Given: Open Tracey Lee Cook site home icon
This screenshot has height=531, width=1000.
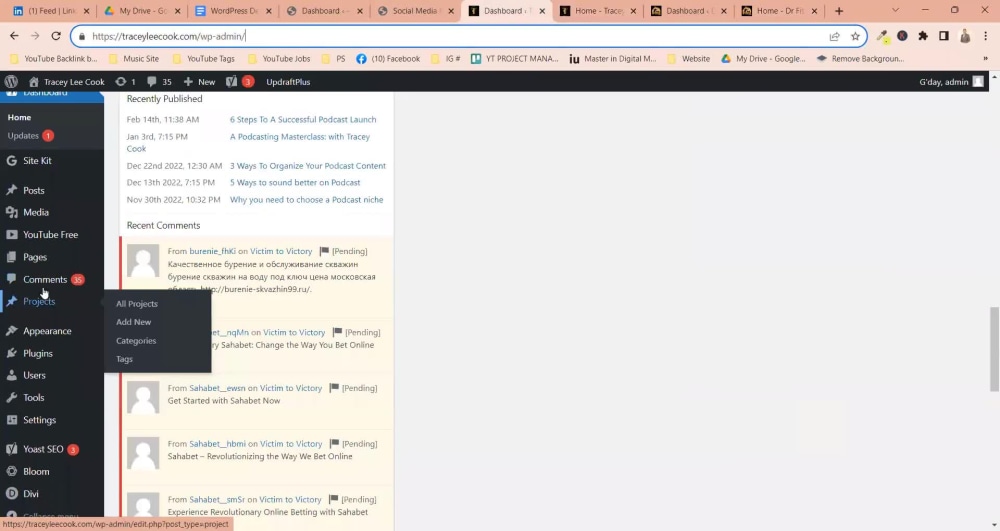Looking at the screenshot, I should [34, 82].
